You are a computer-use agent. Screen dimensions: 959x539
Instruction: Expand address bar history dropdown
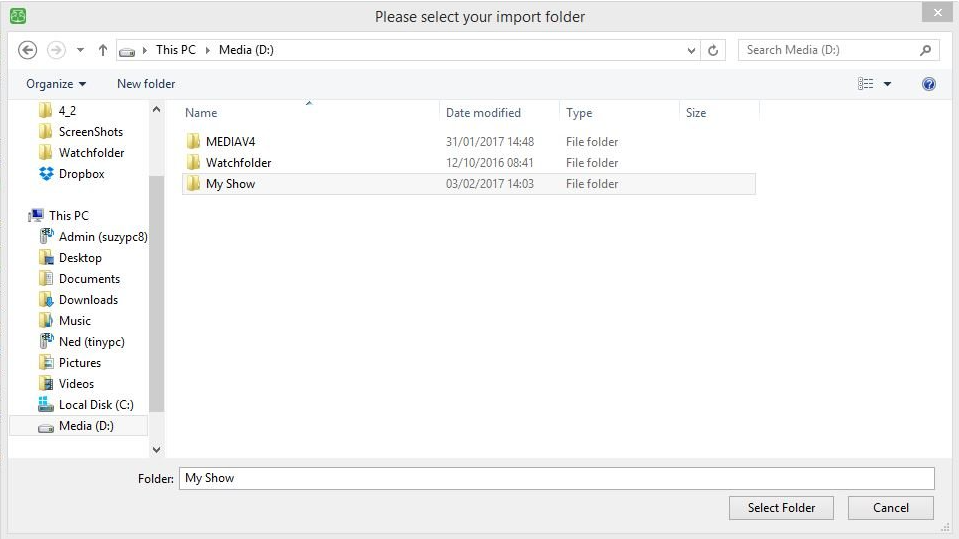click(x=692, y=50)
